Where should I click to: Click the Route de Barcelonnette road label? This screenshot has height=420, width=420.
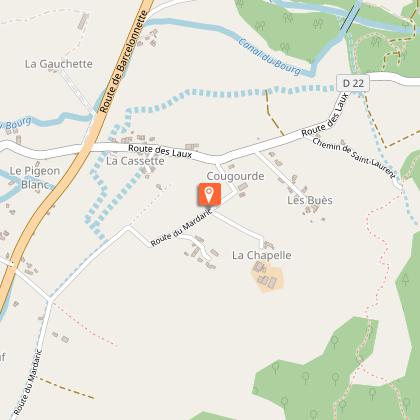tap(124, 62)
